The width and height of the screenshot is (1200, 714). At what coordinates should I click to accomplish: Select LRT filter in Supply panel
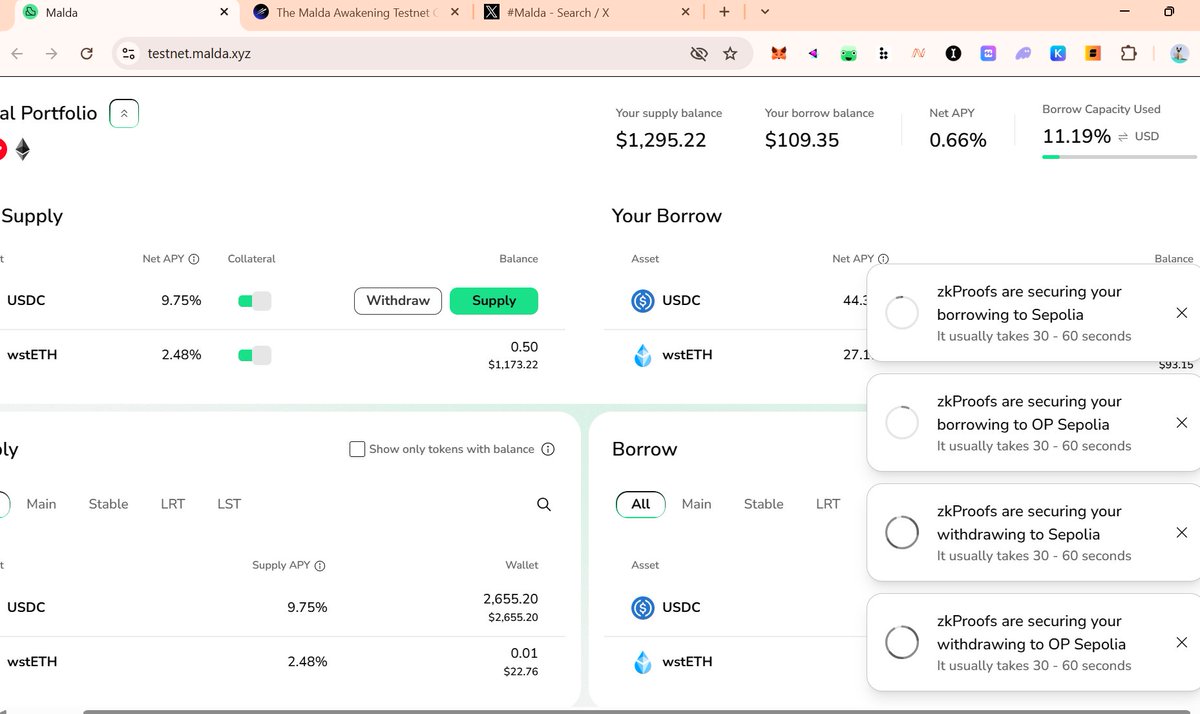point(173,504)
